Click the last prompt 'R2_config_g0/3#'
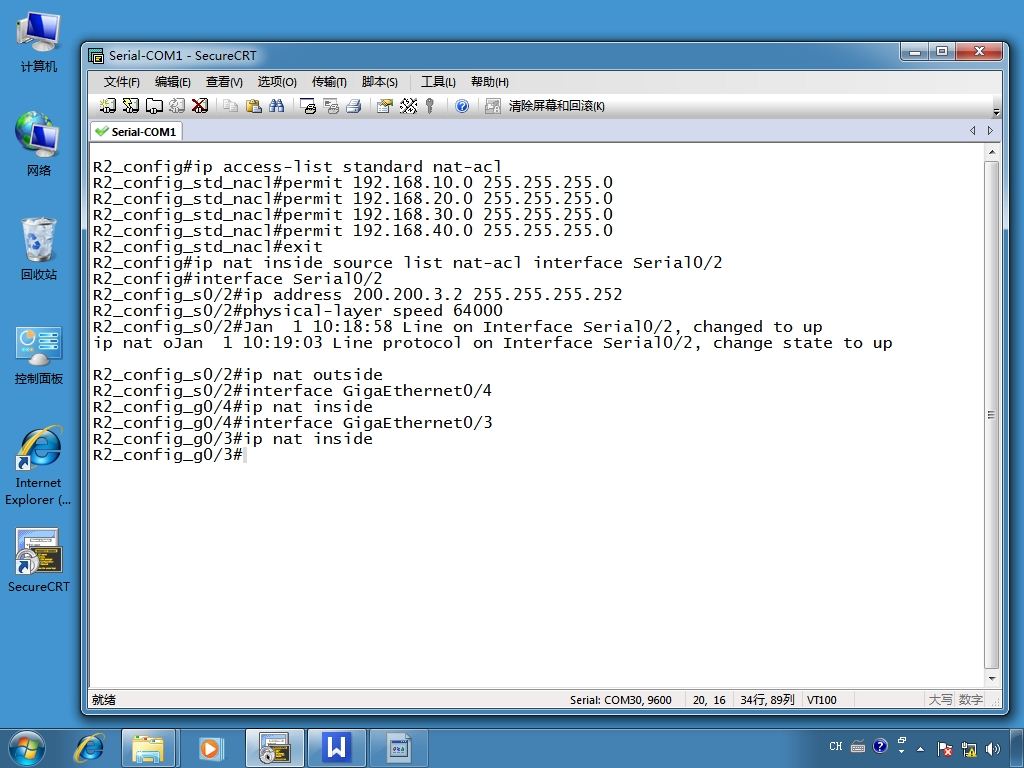This screenshot has width=1024, height=768. pyautogui.click(x=168, y=455)
